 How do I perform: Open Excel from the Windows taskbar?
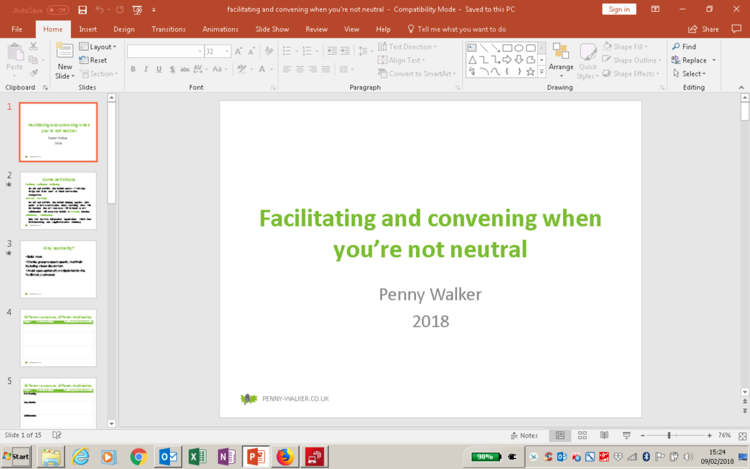pyautogui.click(x=197, y=457)
